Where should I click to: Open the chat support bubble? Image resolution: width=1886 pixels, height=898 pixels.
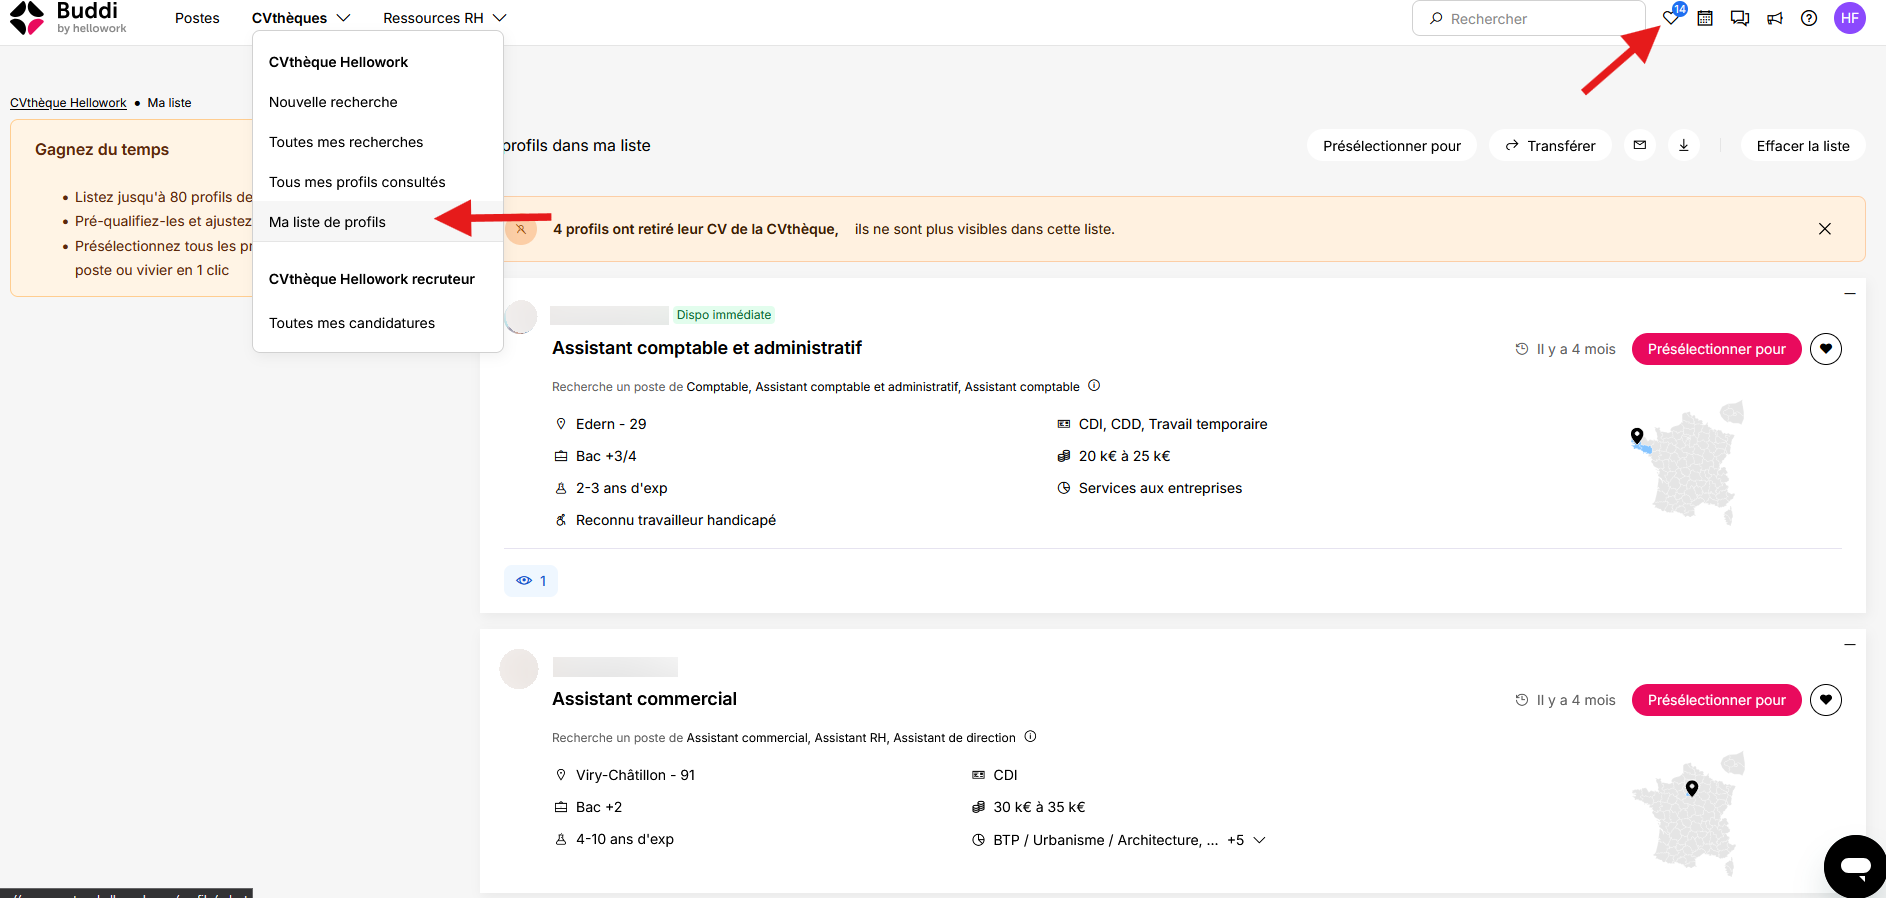pos(1856,866)
